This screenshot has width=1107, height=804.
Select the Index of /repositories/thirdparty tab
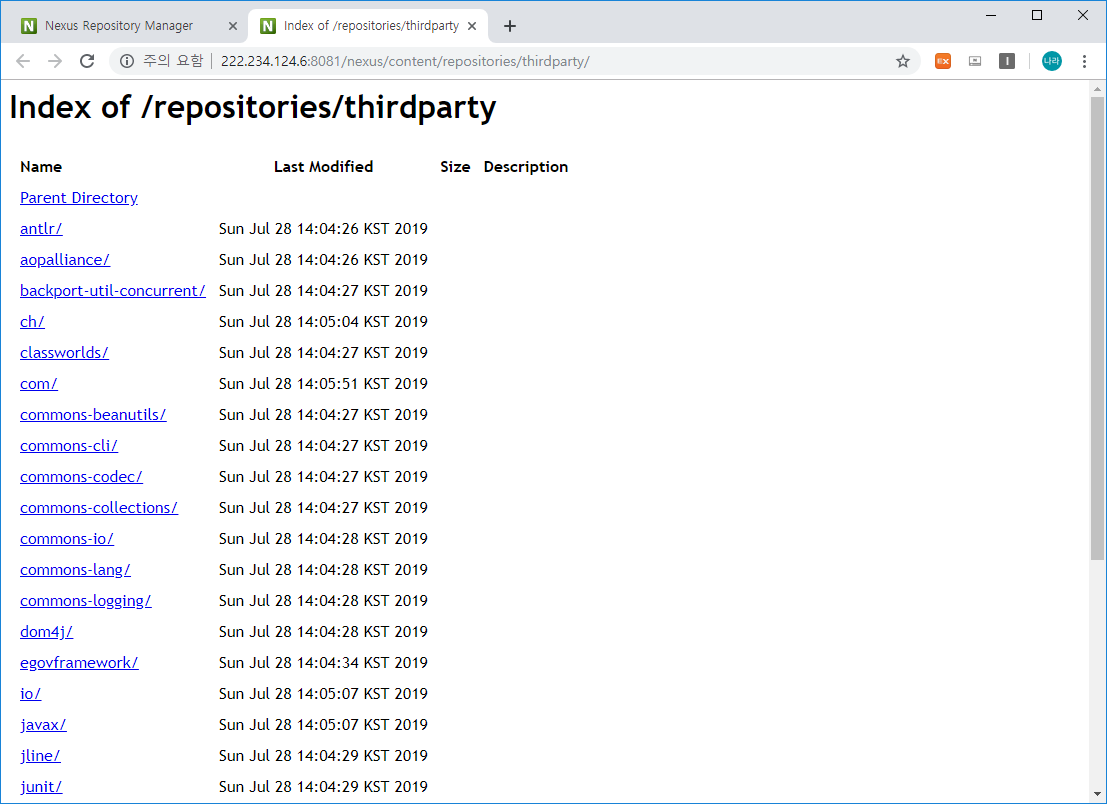tap(367, 26)
